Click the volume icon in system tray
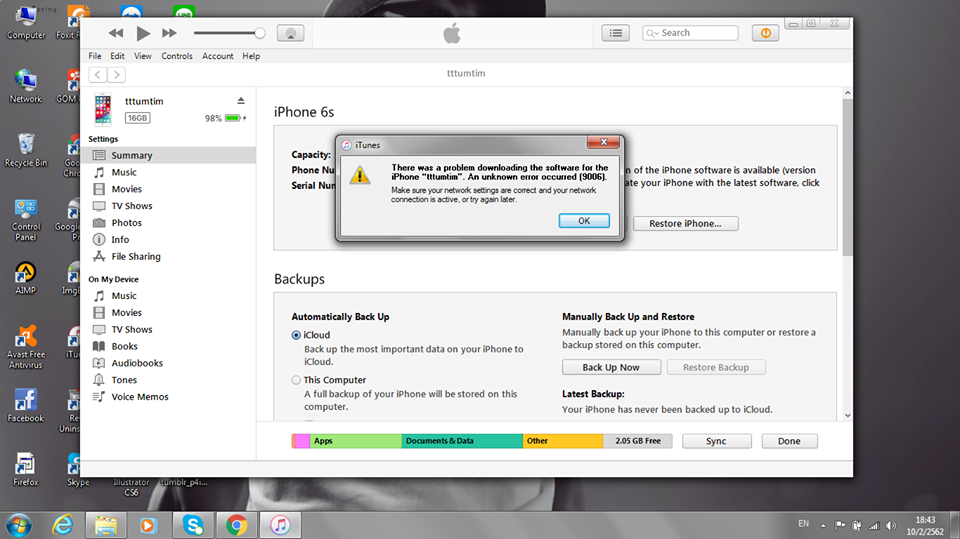The height and width of the screenshot is (539, 960). point(891,526)
